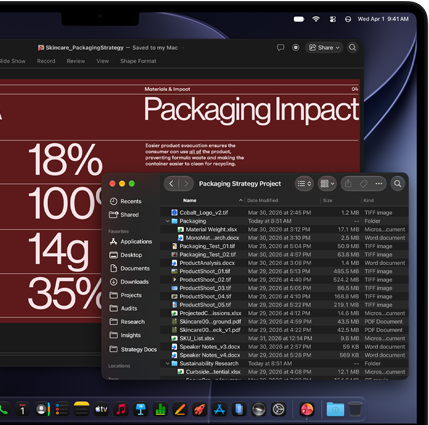Select Material Weight.xlsx file

(284, 229)
